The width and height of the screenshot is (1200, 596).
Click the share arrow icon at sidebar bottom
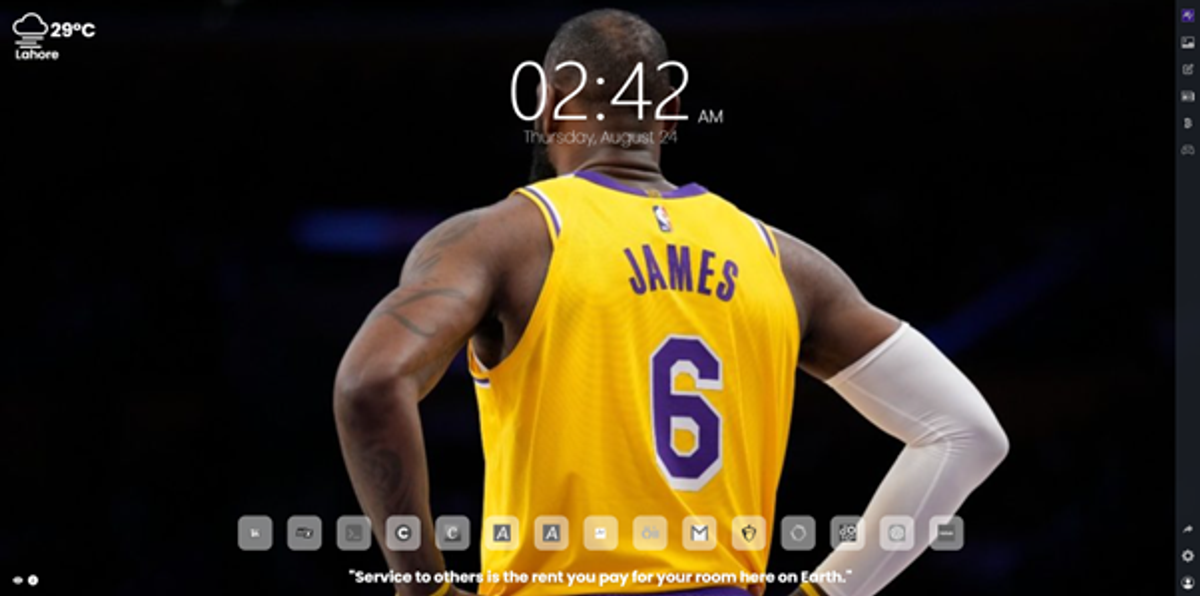[1188, 529]
